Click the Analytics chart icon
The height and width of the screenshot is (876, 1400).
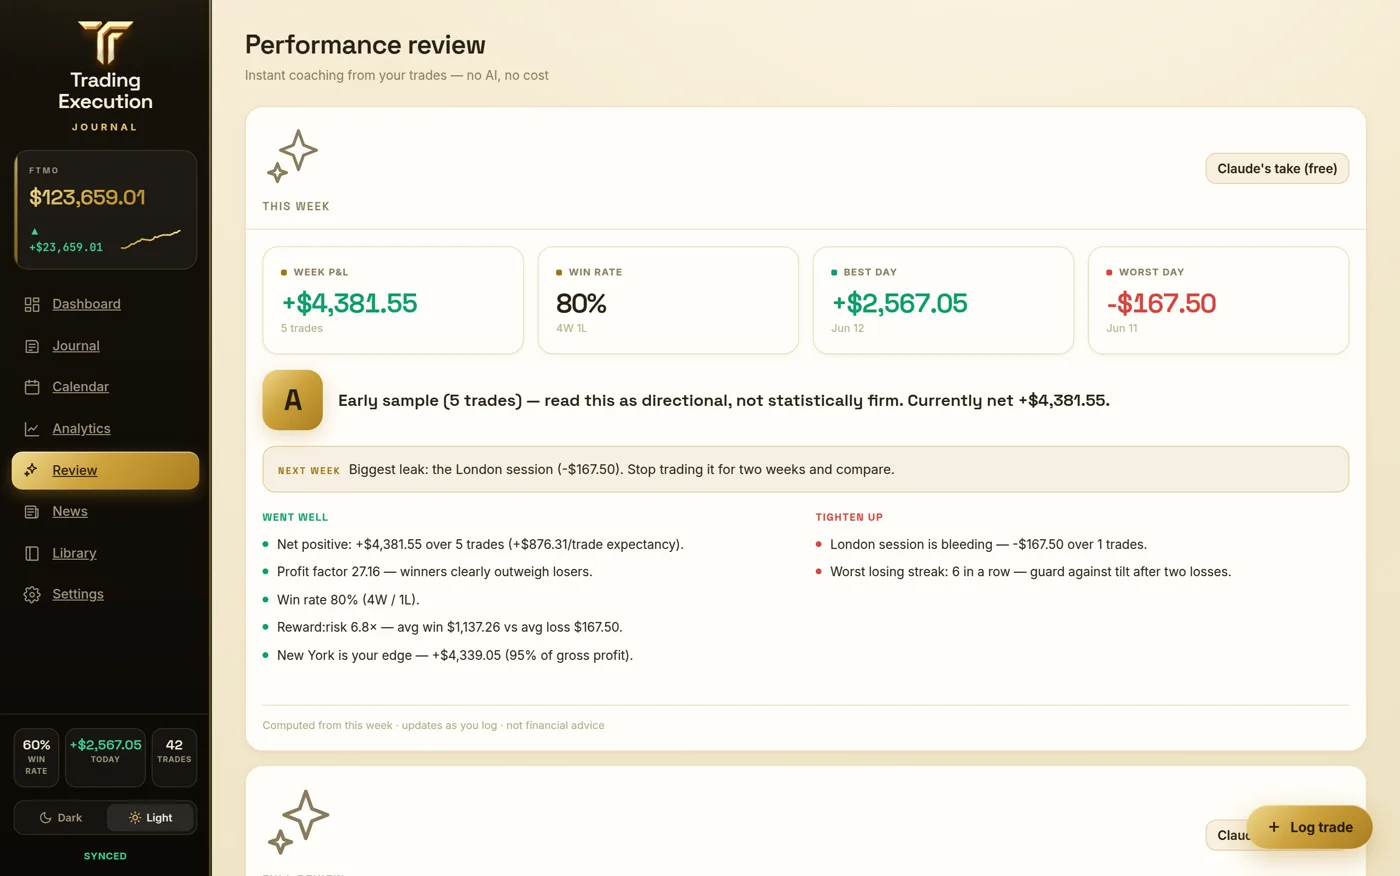point(32,429)
